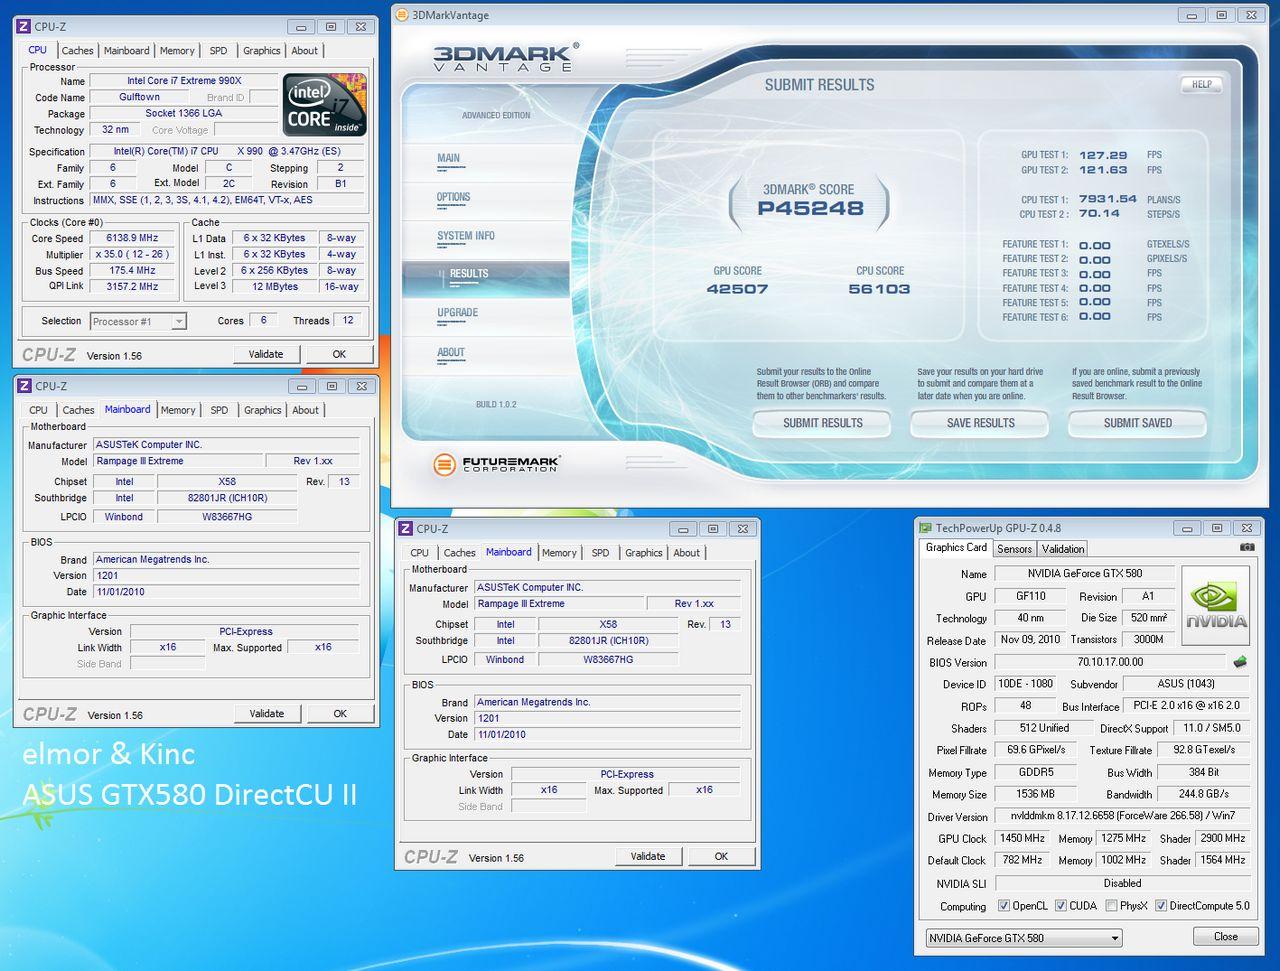Image resolution: width=1280 pixels, height=971 pixels.
Task: Click the NVIDIA logo in GPU-Z
Action: 1216,606
